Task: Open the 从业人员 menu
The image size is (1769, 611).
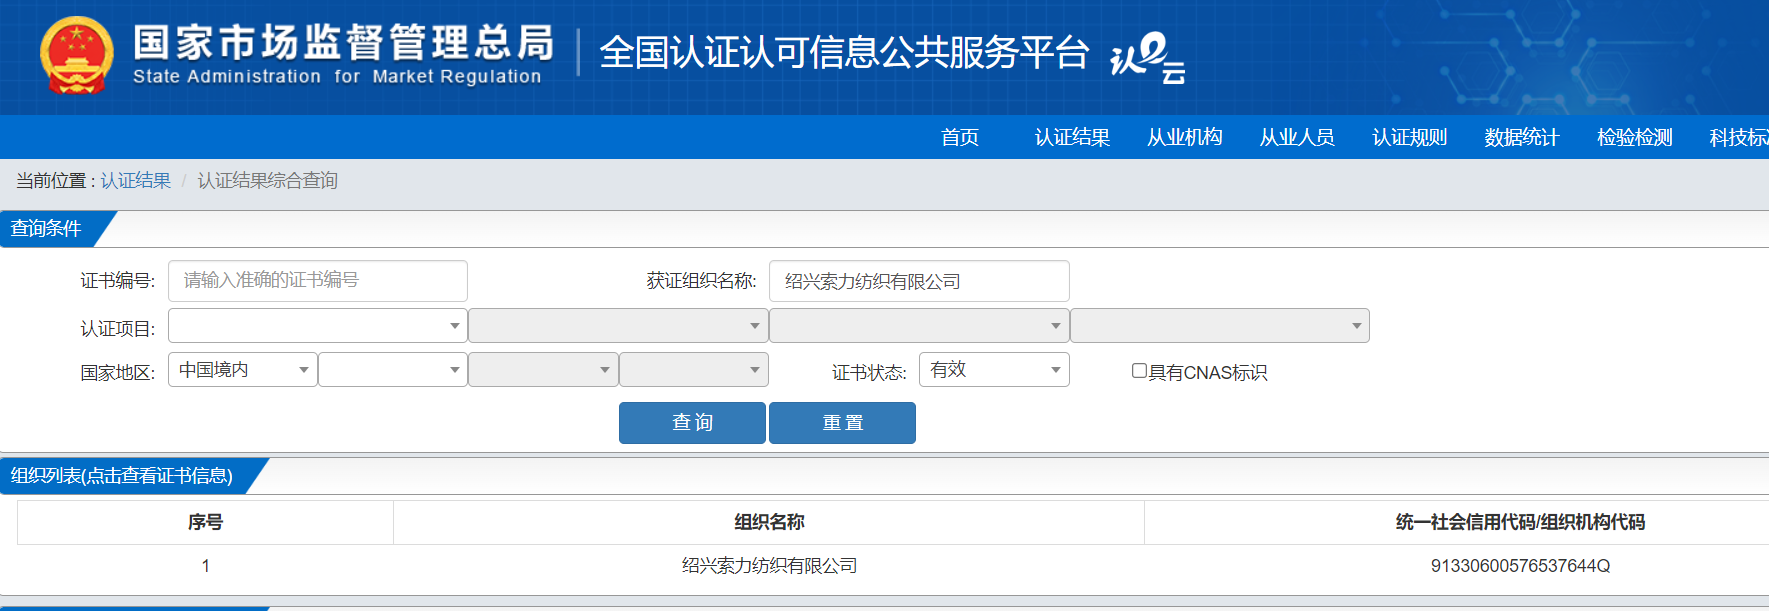Action: (x=1297, y=137)
